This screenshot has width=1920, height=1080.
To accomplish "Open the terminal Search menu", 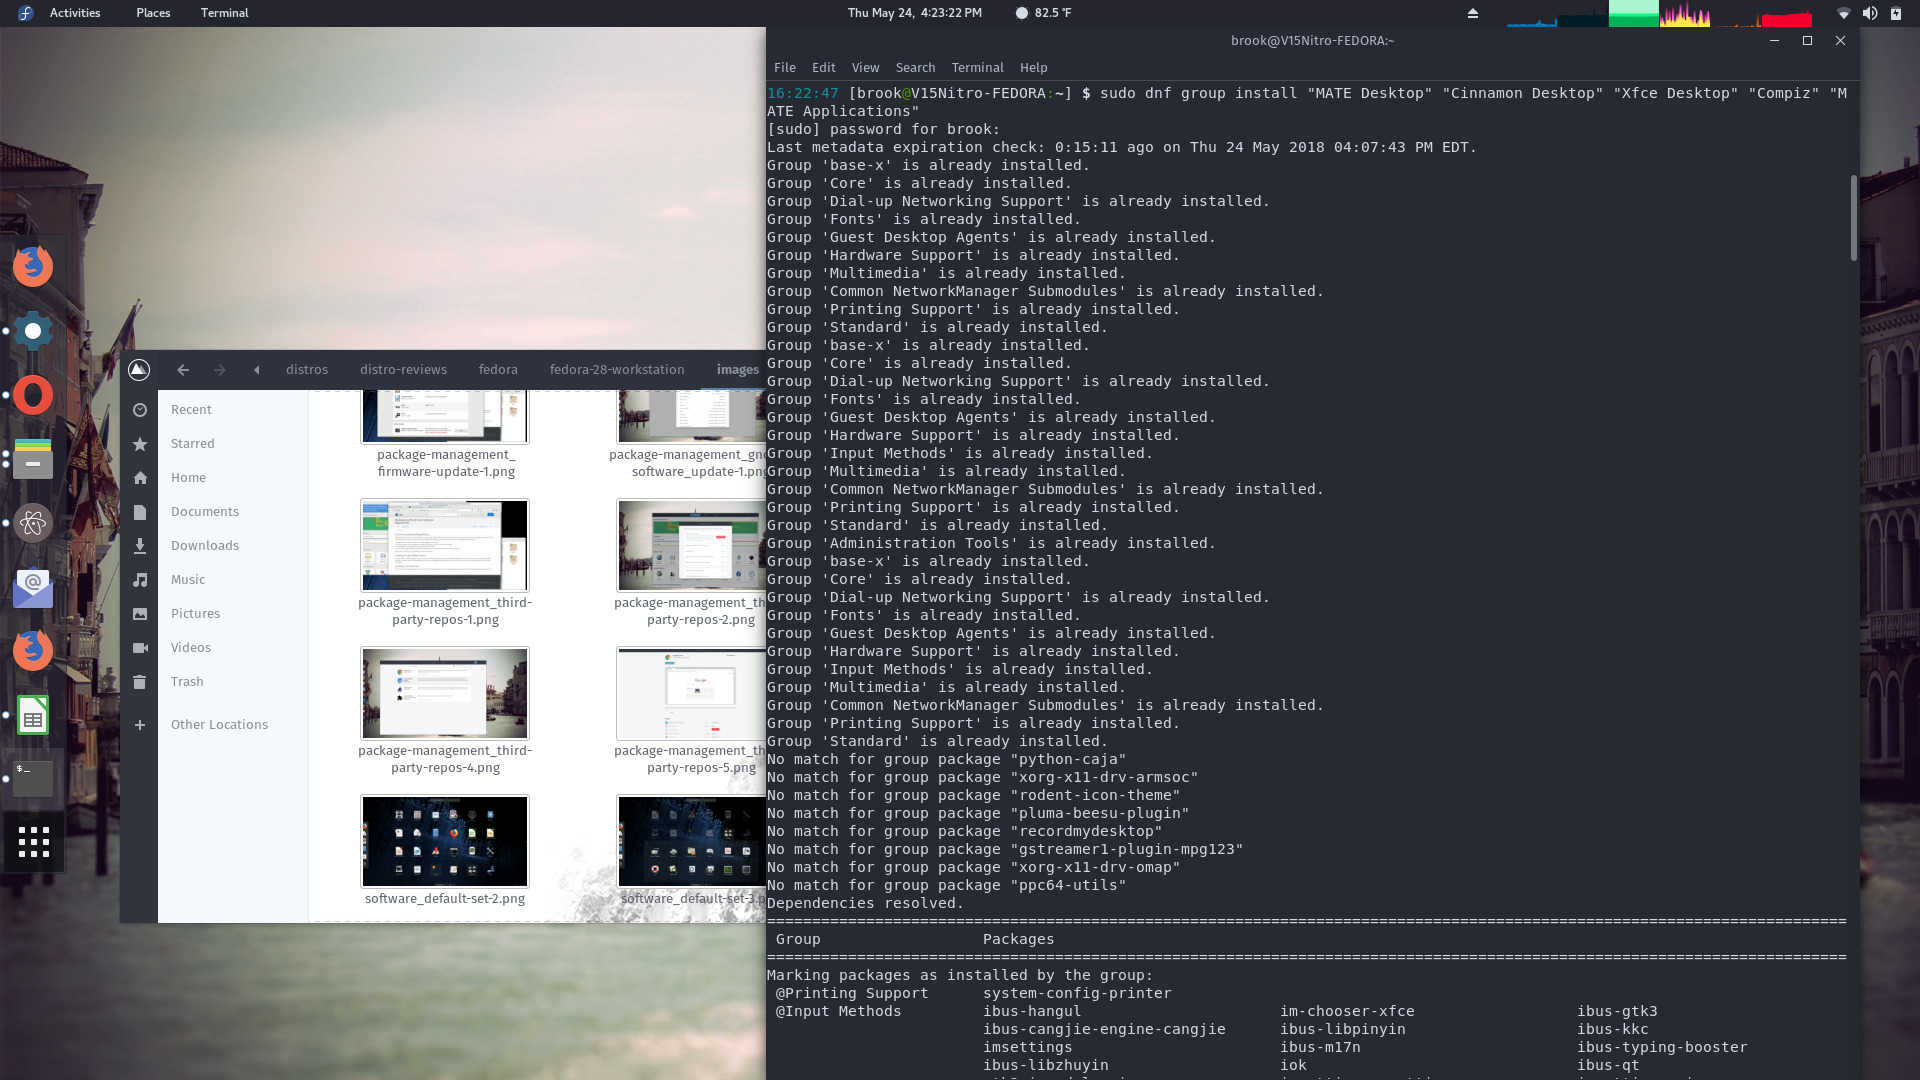I will point(915,67).
